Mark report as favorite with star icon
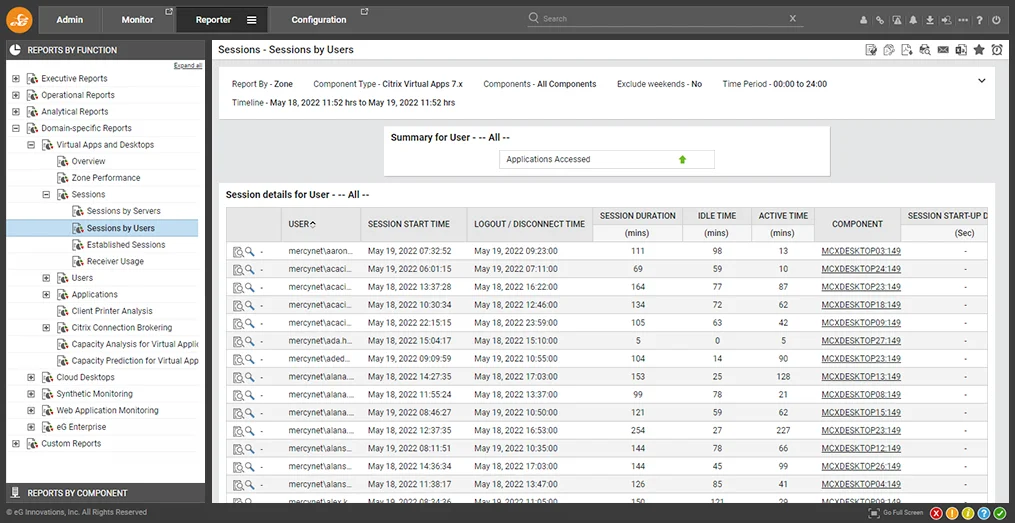The height and width of the screenshot is (523, 1015). pyautogui.click(x=979, y=50)
